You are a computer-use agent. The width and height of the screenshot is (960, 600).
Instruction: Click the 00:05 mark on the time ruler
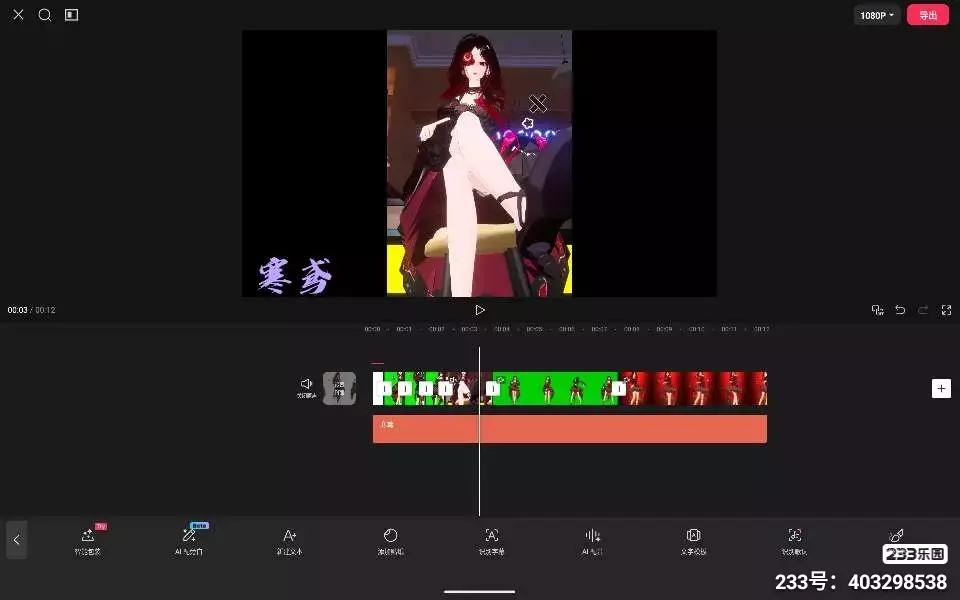pos(534,329)
